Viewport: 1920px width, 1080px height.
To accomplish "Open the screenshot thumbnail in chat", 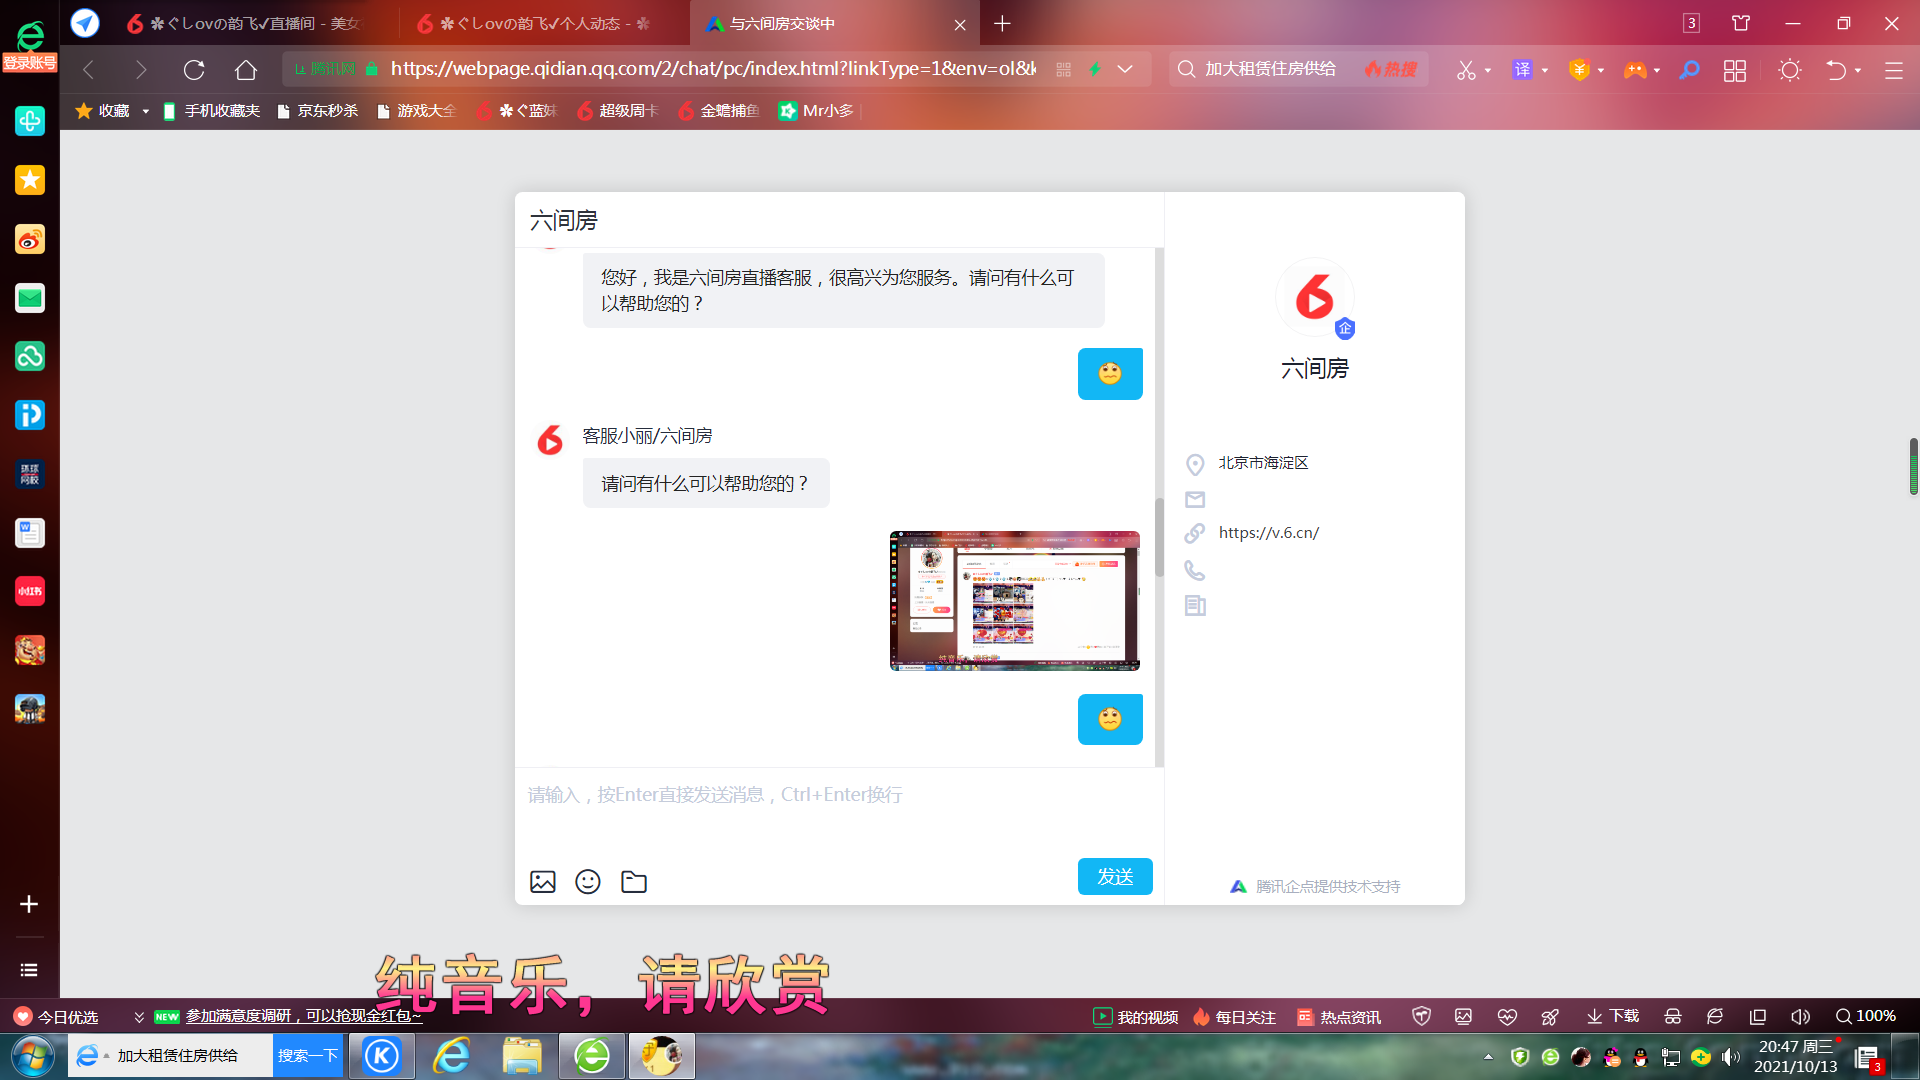I will tap(1015, 601).
